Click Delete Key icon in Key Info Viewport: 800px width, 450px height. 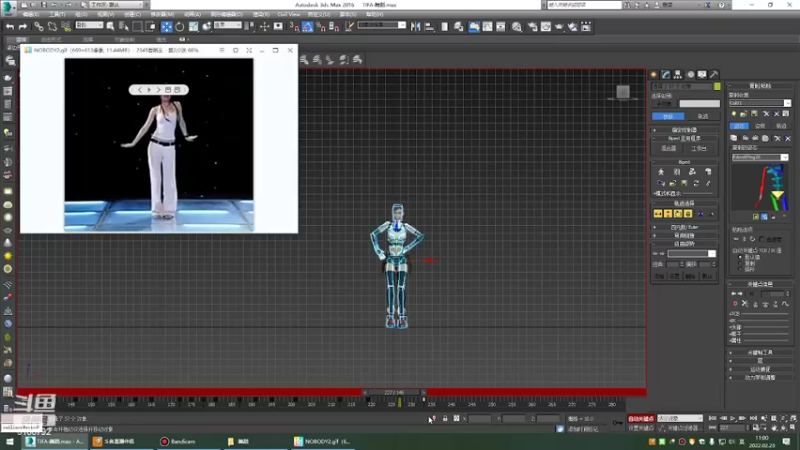click(745, 304)
